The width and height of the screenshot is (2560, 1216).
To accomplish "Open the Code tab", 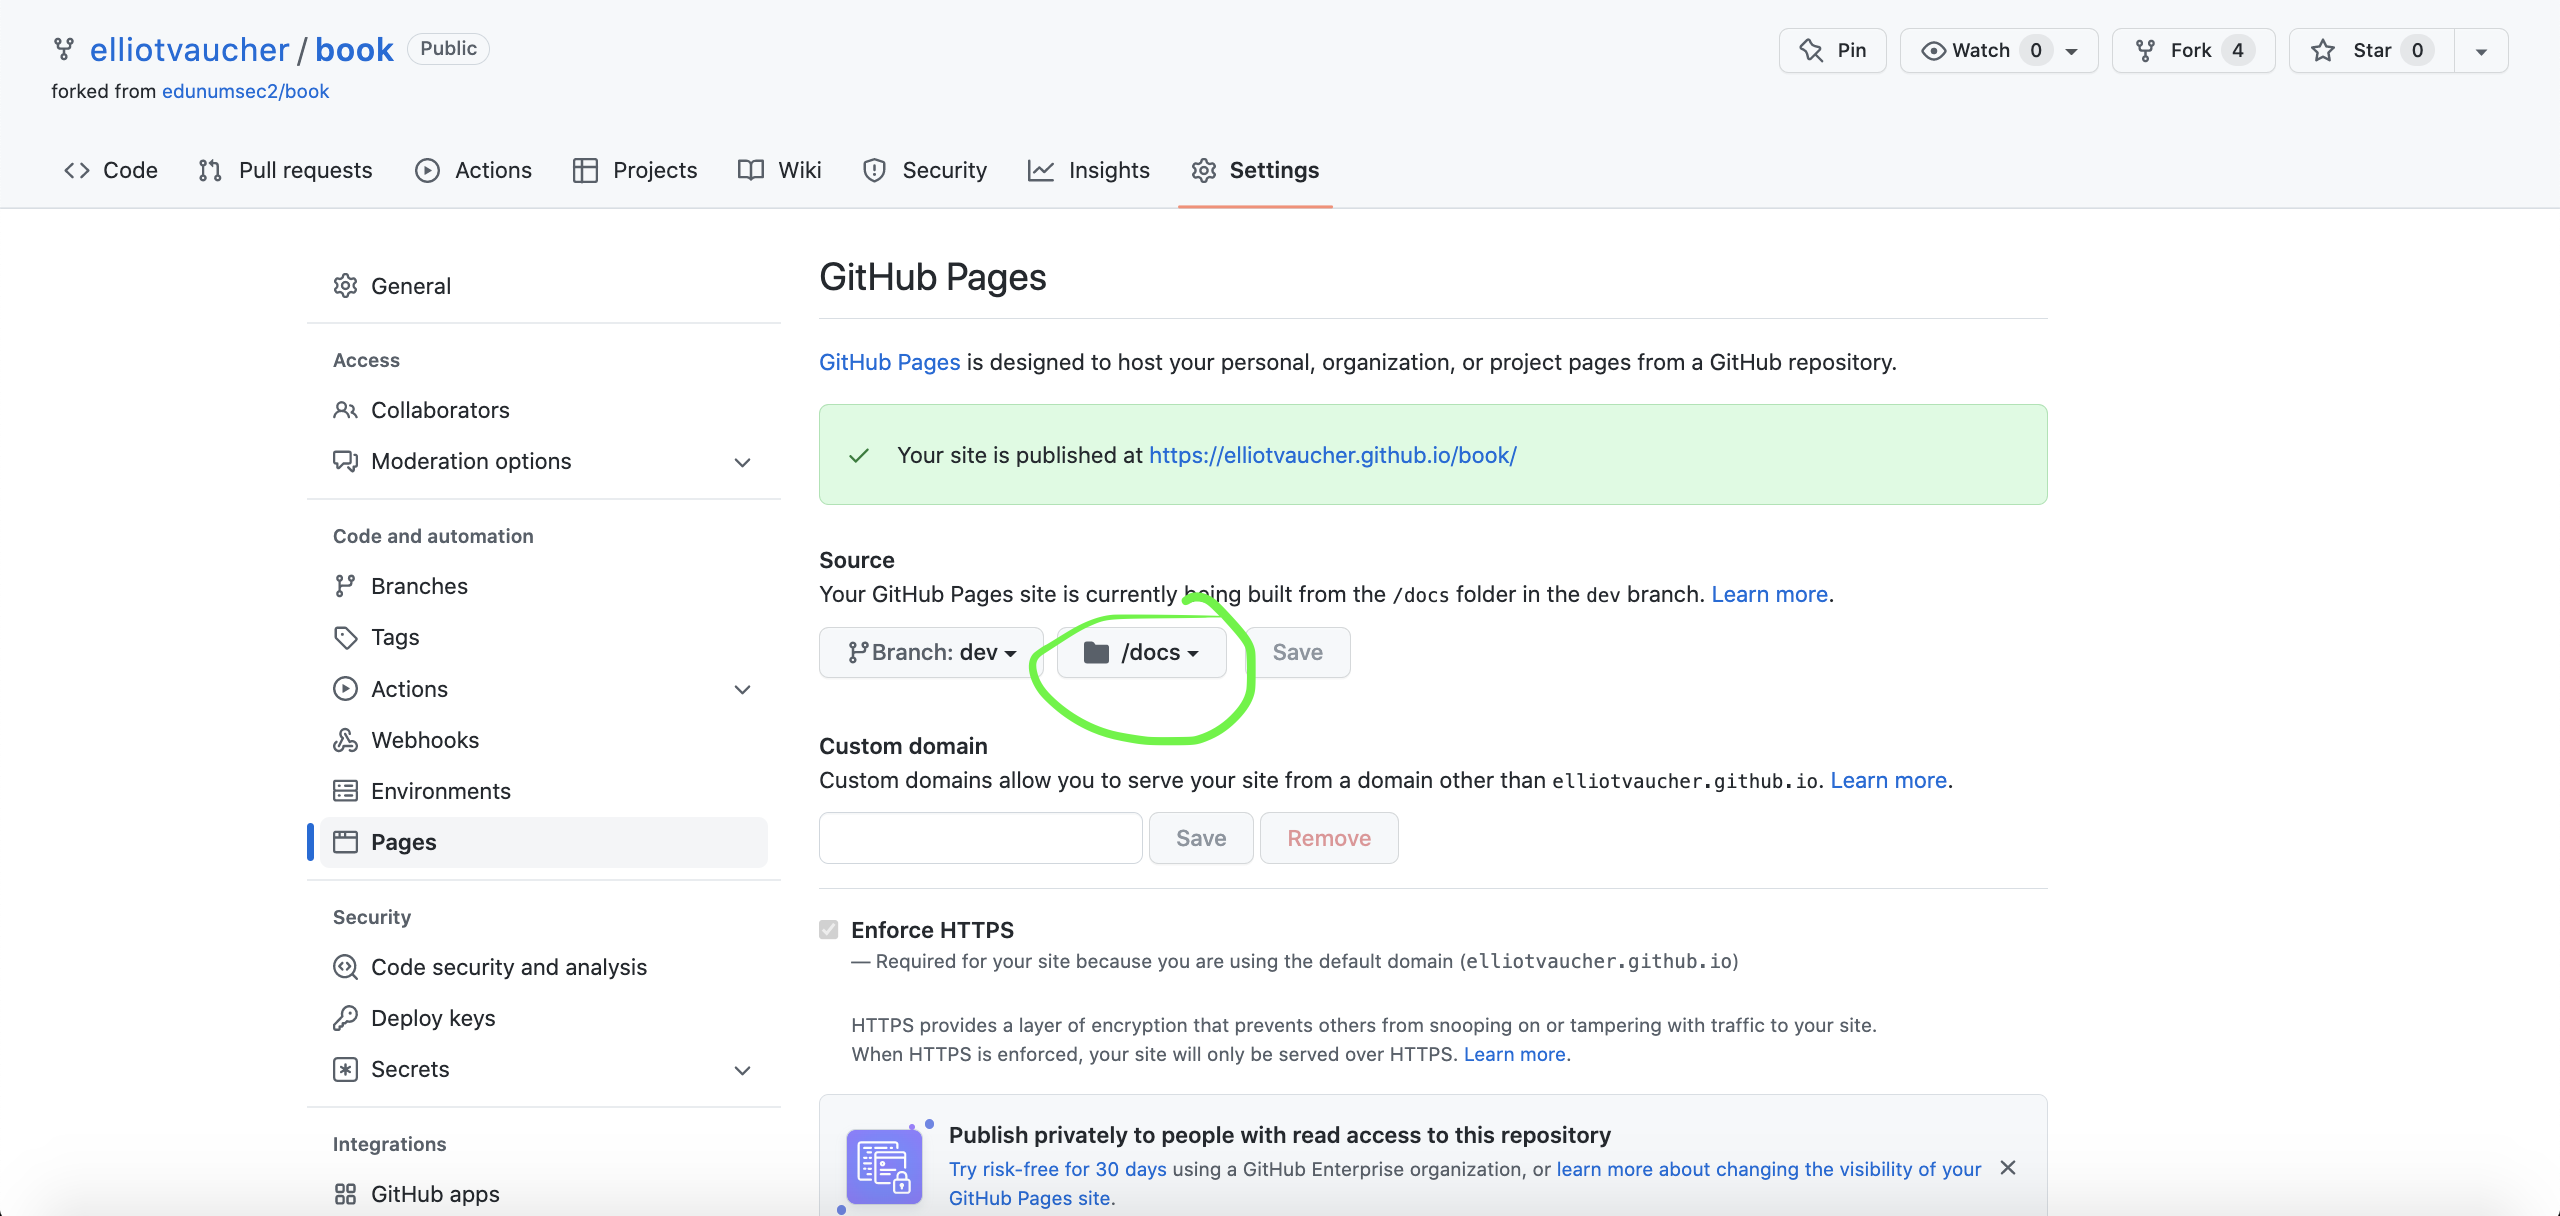I will point(111,170).
